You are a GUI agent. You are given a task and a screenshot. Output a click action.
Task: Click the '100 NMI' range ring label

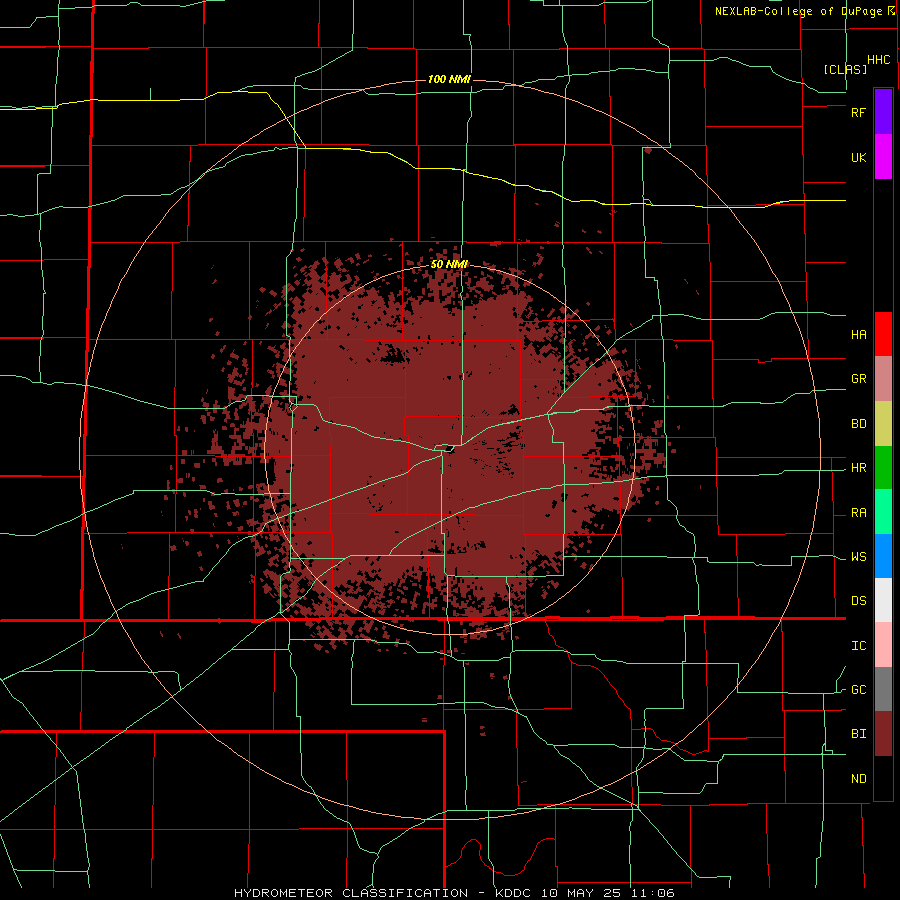click(449, 79)
